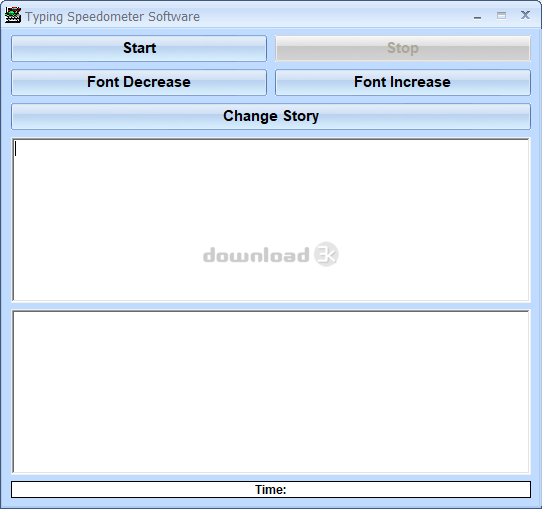
Task: Click the greyed-out maximize window icon
Action: pos(501,16)
